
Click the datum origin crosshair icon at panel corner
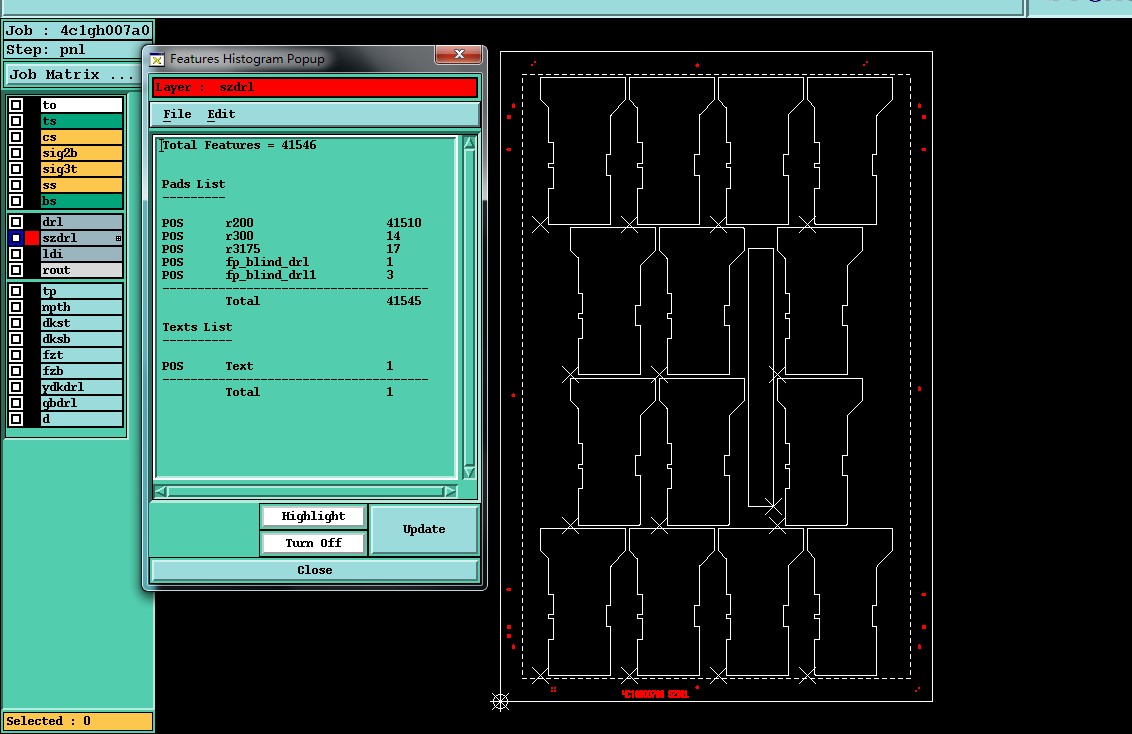tap(500, 701)
